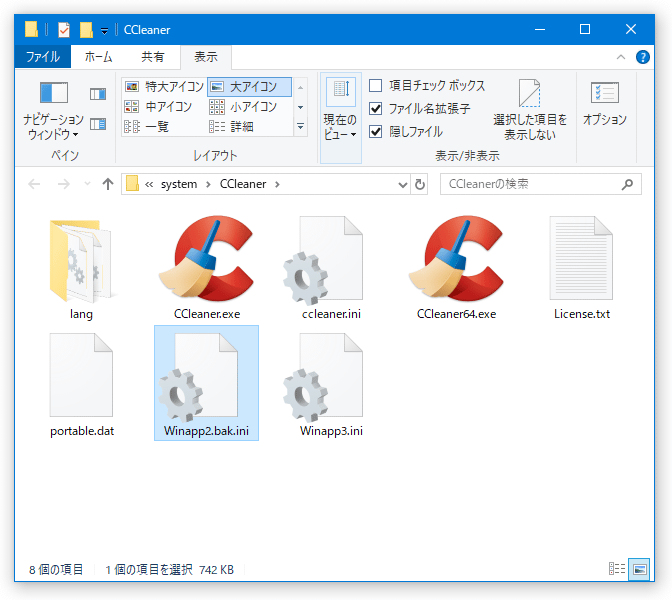Switch to View (表示) ribbon tab
This screenshot has width=672, height=600.
206,57
